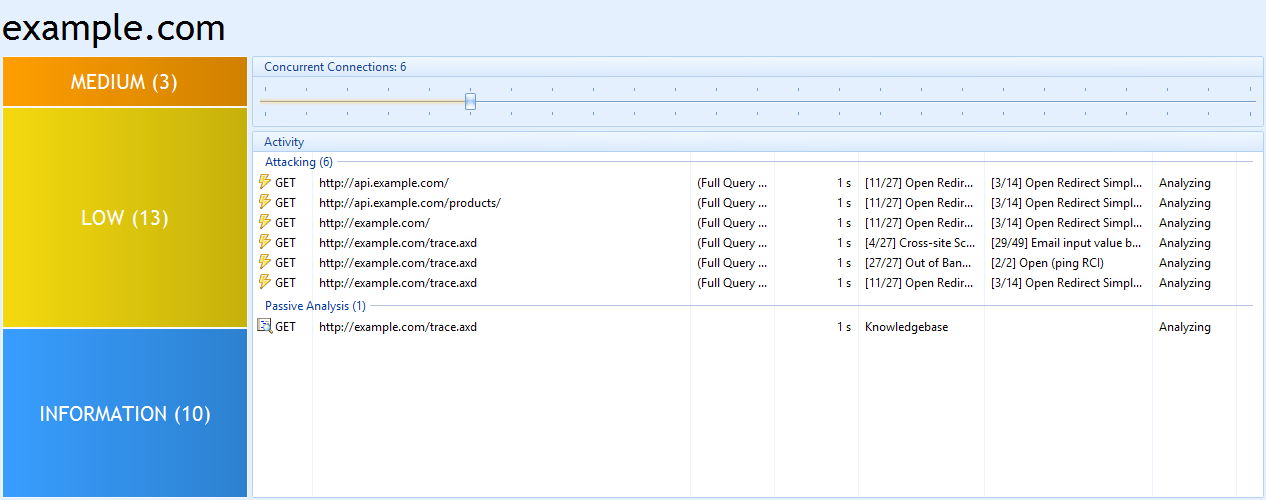Click the Concurrent Connections slider handle
The width and height of the screenshot is (1266, 500).
click(470, 101)
